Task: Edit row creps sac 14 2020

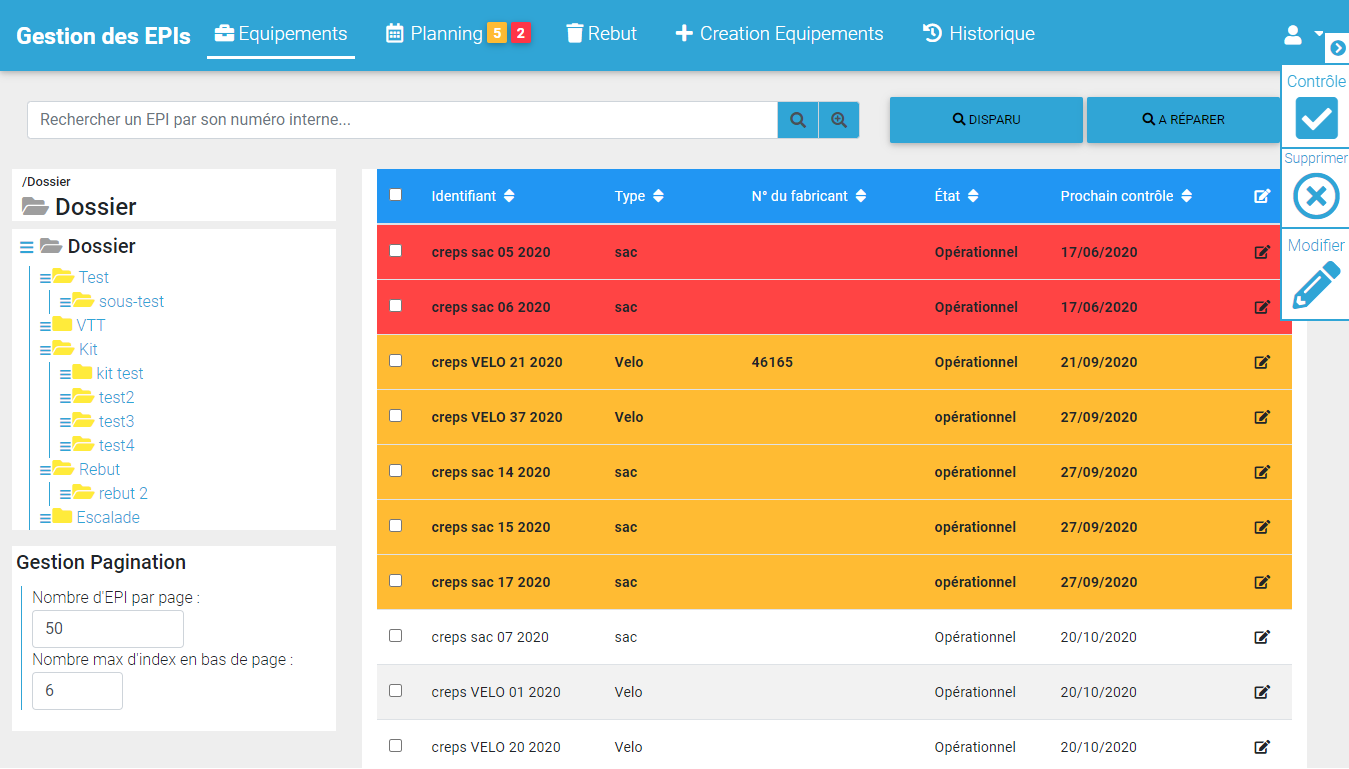Action: [1262, 472]
